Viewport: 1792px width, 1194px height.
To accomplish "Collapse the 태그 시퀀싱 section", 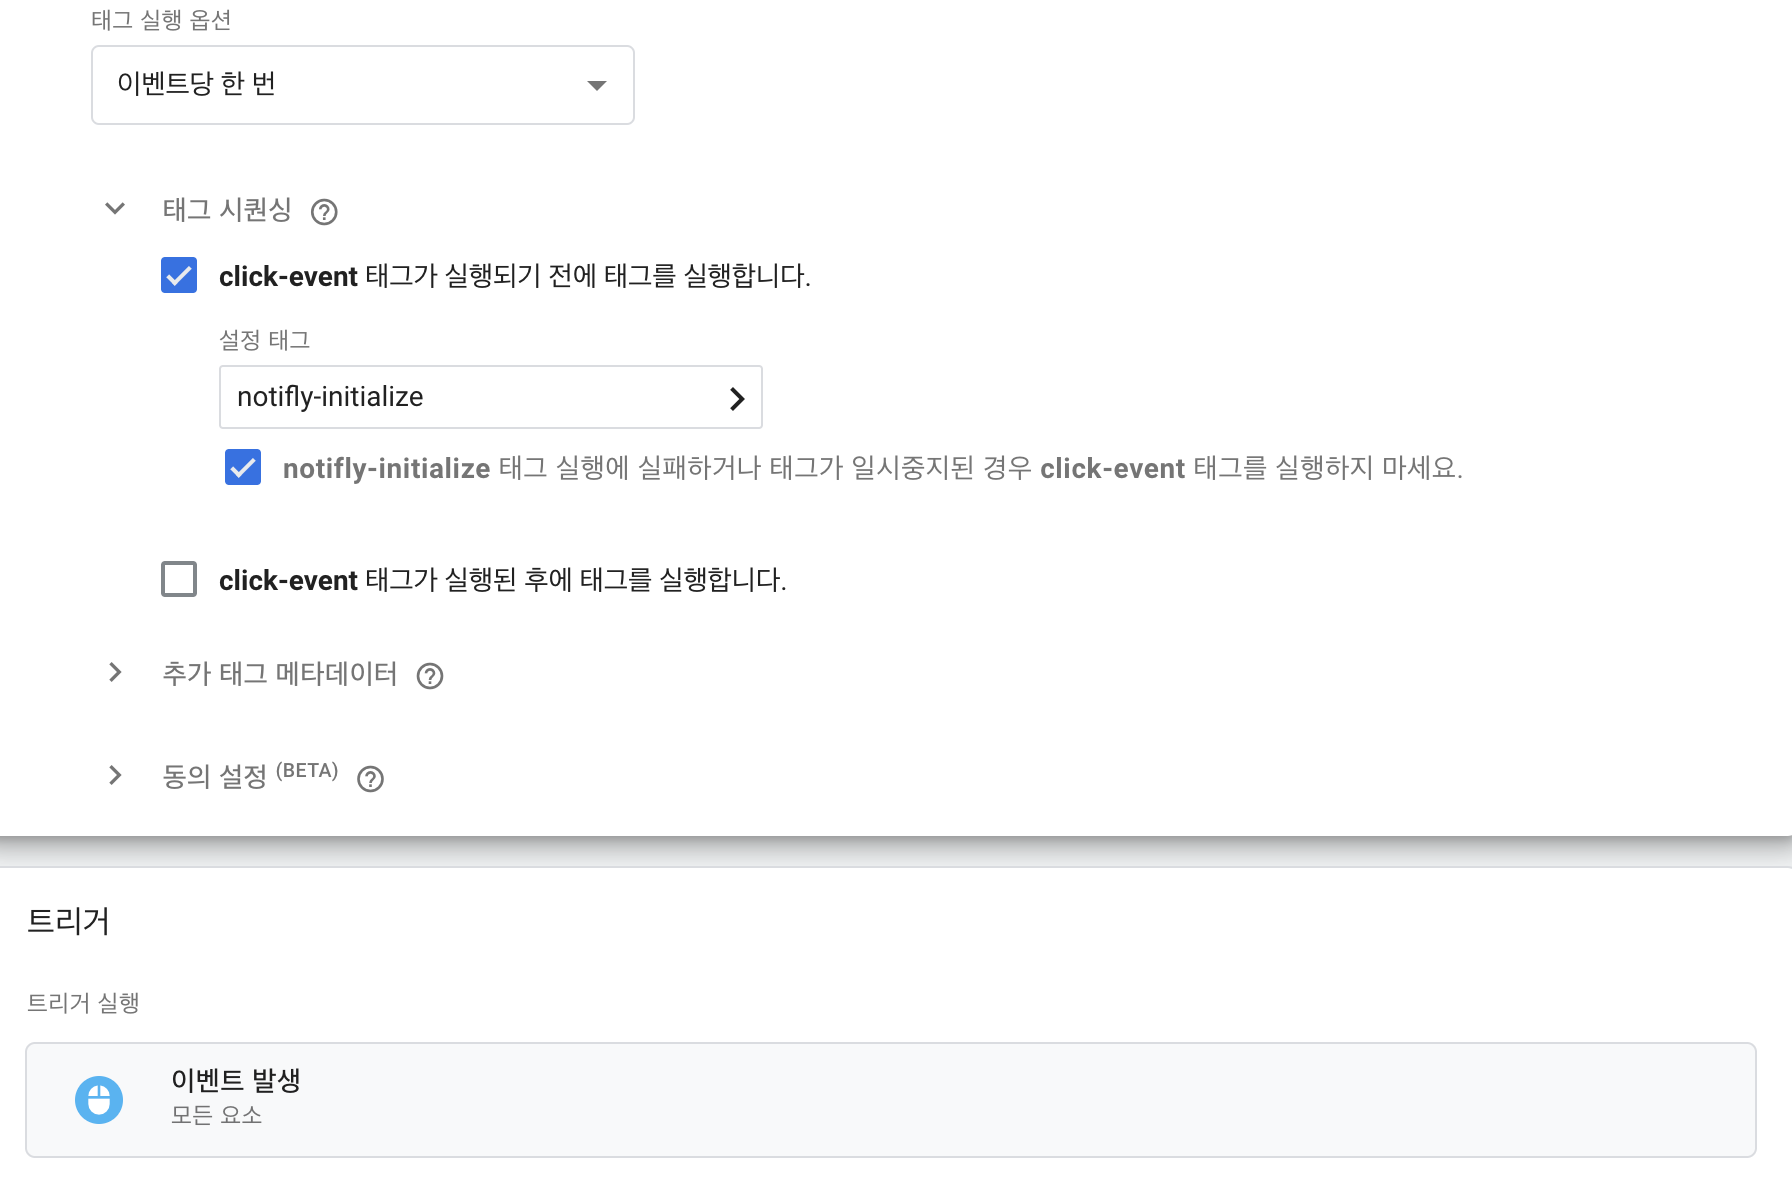I will point(114,209).
